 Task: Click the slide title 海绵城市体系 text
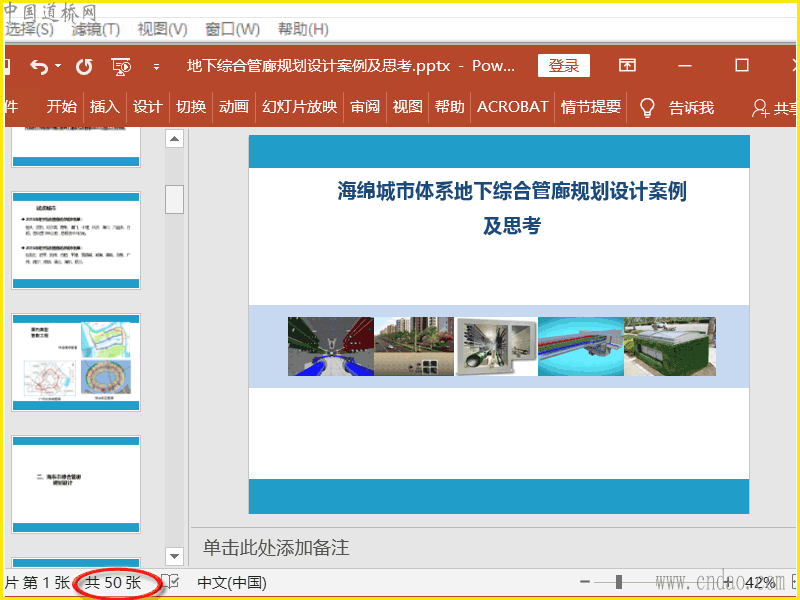click(x=512, y=191)
